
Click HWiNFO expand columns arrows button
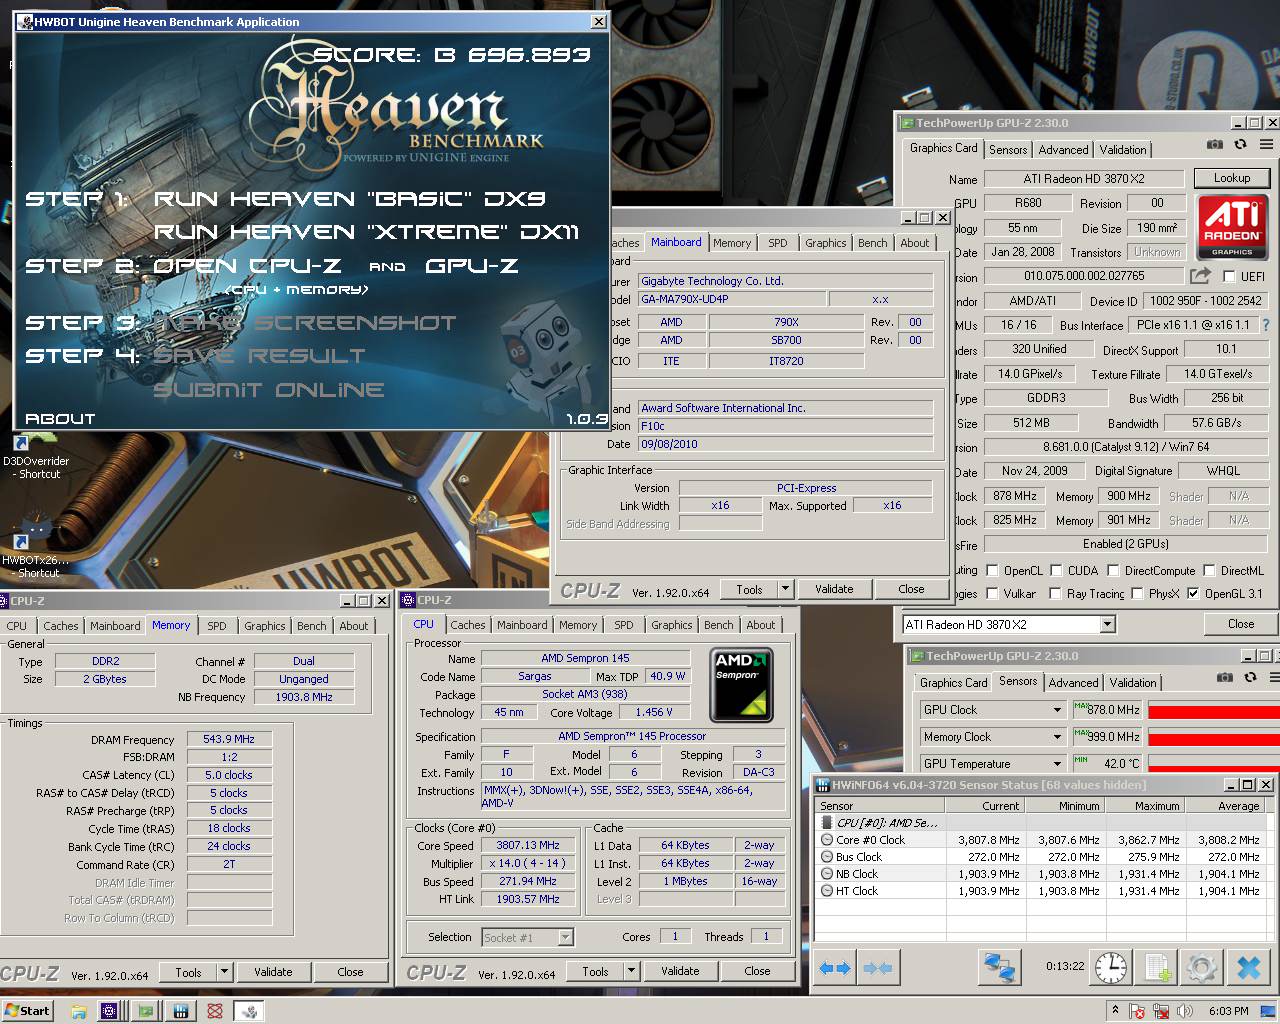pyautogui.click(x=834, y=967)
